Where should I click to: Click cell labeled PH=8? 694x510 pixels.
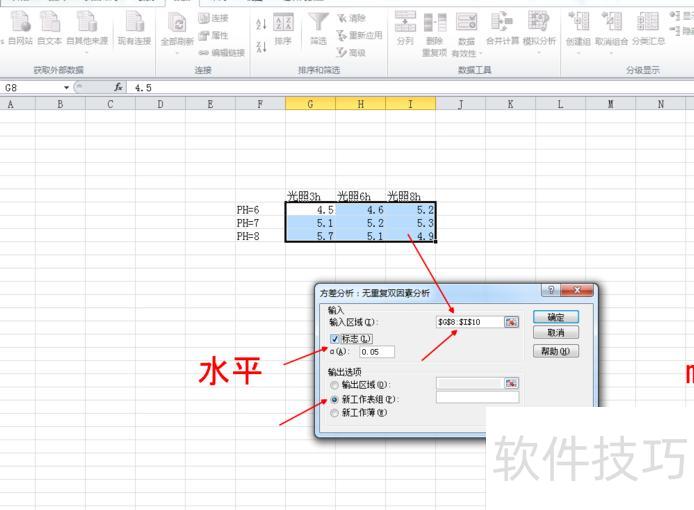click(x=260, y=236)
